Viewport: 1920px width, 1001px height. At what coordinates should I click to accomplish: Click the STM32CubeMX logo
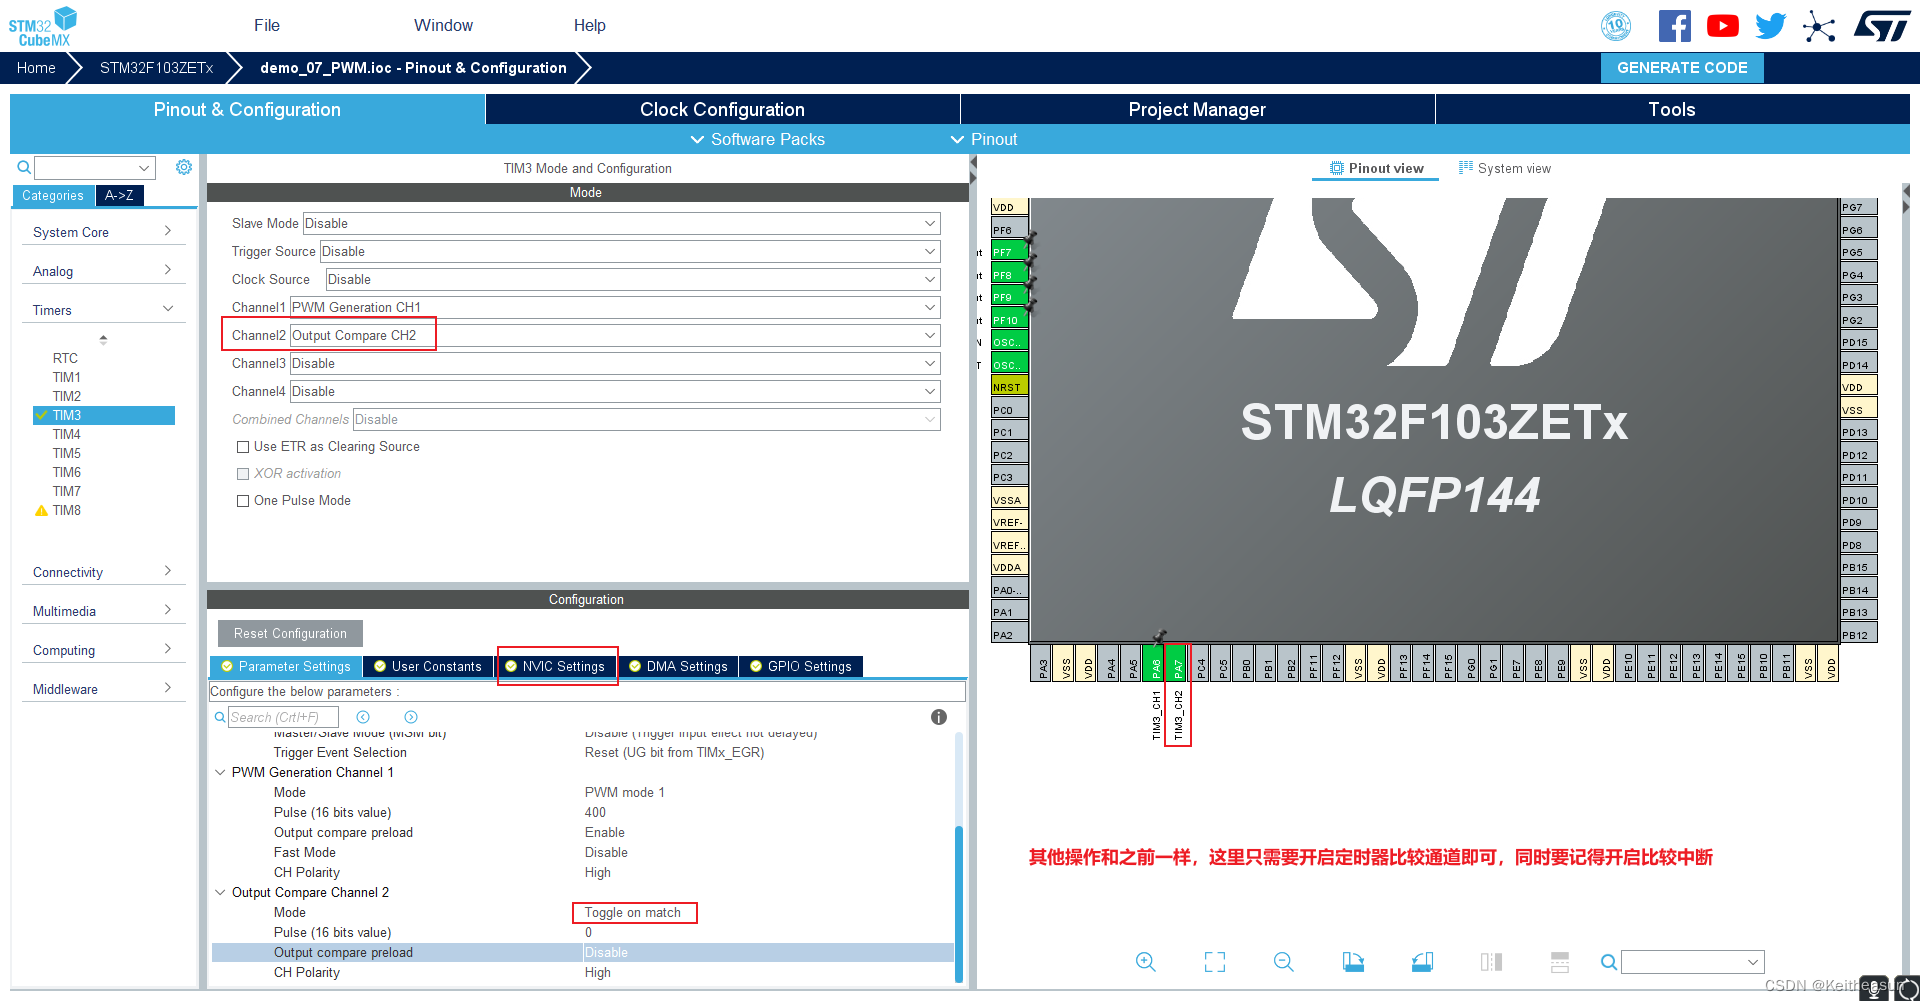(42, 27)
